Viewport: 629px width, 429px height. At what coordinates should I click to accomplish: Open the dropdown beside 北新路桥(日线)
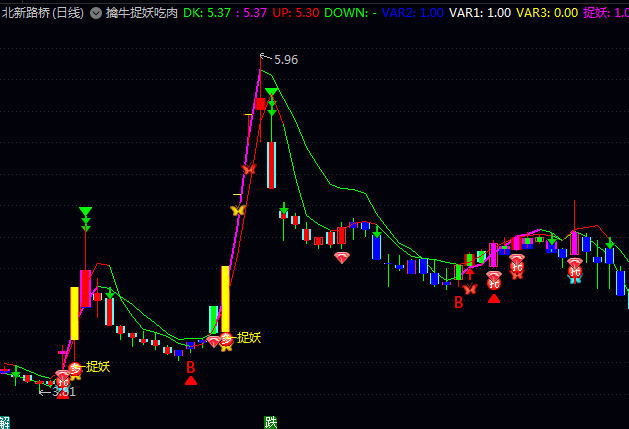pos(96,13)
